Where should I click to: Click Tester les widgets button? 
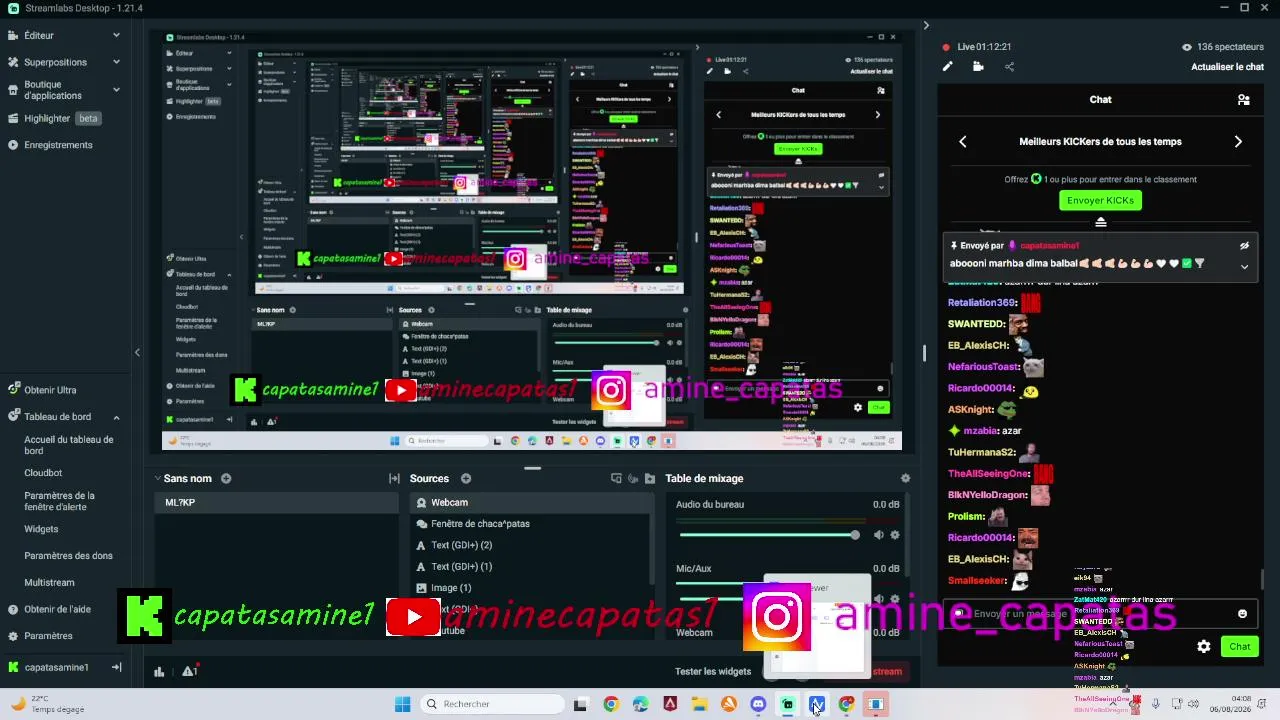713,672
